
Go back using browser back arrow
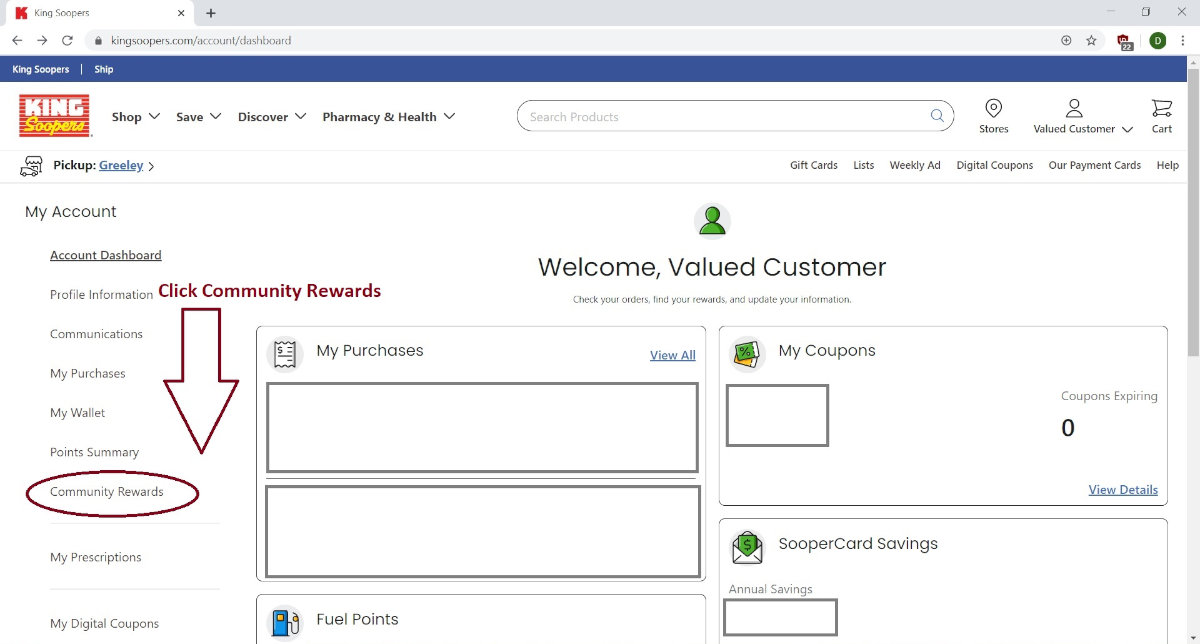(x=17, y=41)
